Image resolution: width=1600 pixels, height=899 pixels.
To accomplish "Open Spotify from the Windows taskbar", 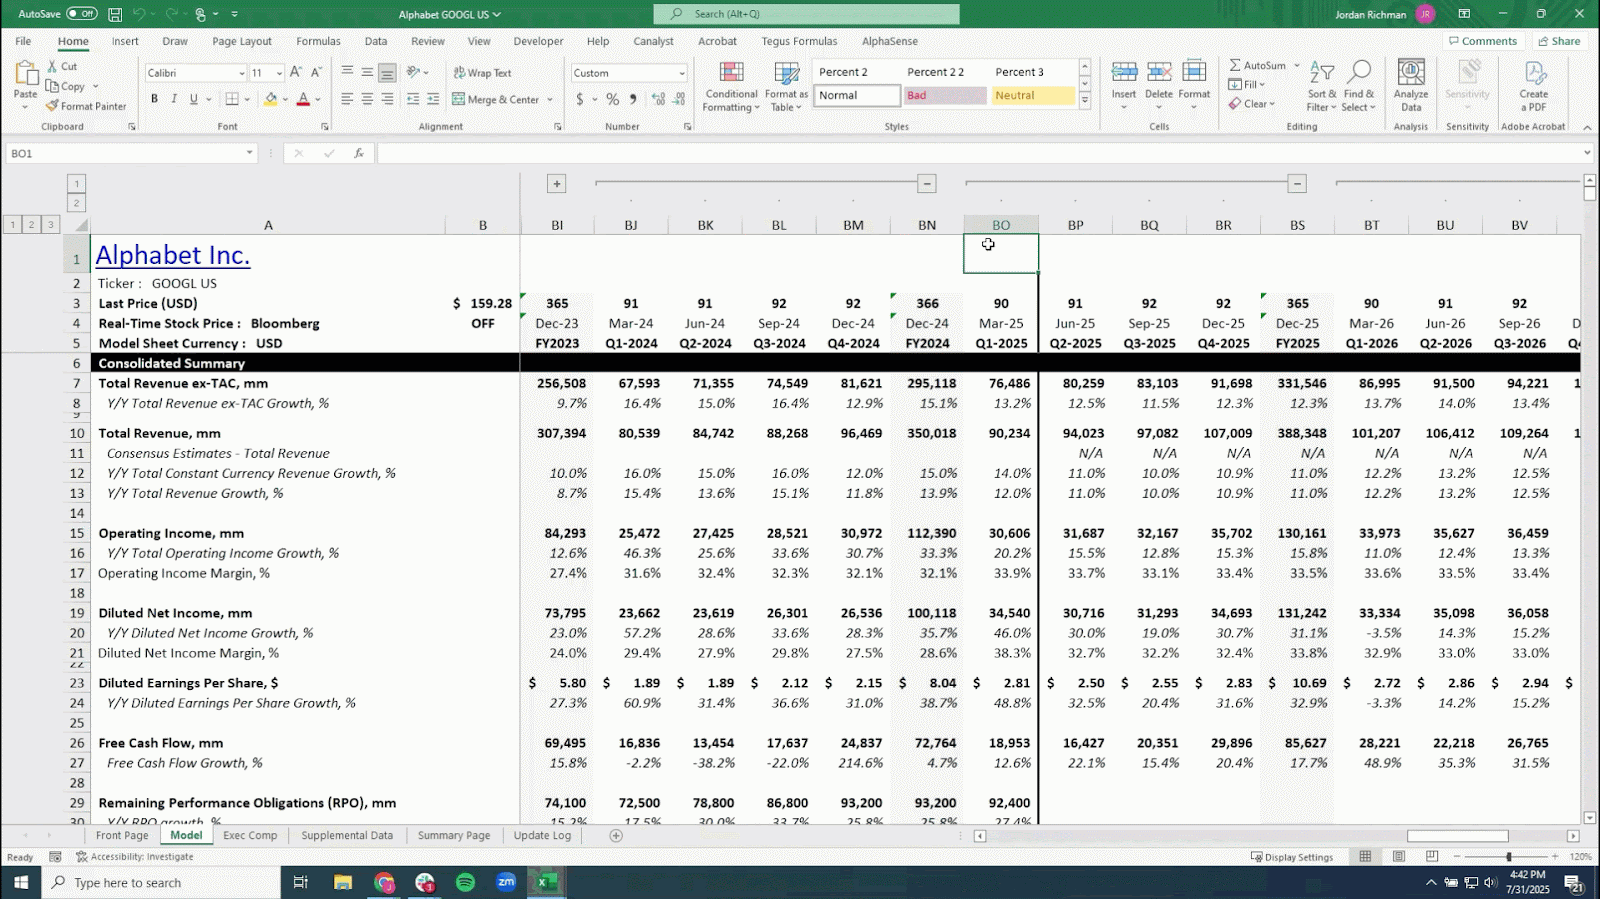I will [x=465, y=882].
